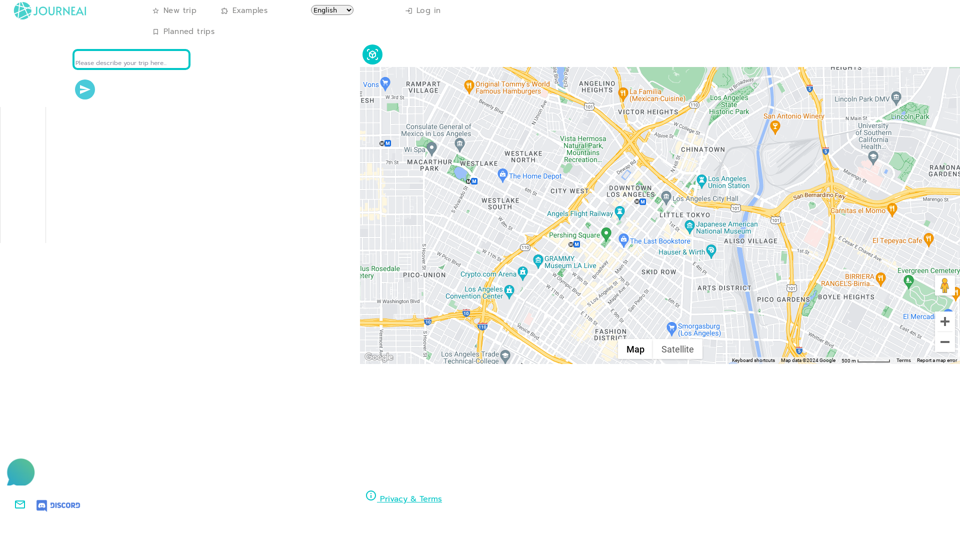
Task: Select the Crypto.com Arena marker
Action: (x=522, y=272)
